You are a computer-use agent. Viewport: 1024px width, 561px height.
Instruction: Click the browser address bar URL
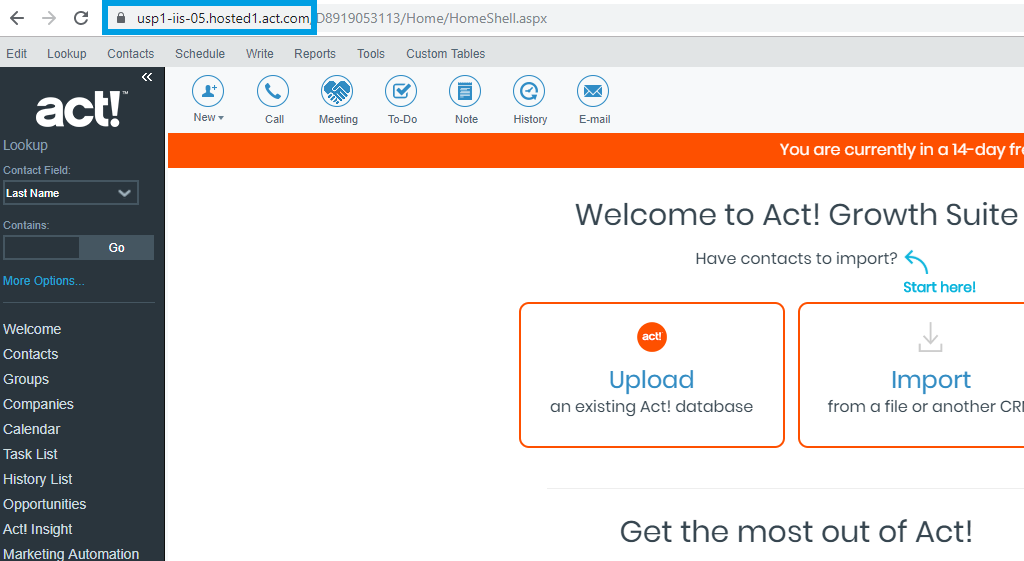pyautogui.click(x=340, y=18)
